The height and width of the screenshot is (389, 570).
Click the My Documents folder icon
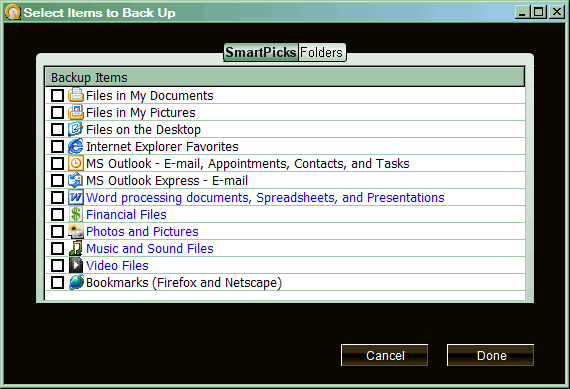click(x=76, y=95)
